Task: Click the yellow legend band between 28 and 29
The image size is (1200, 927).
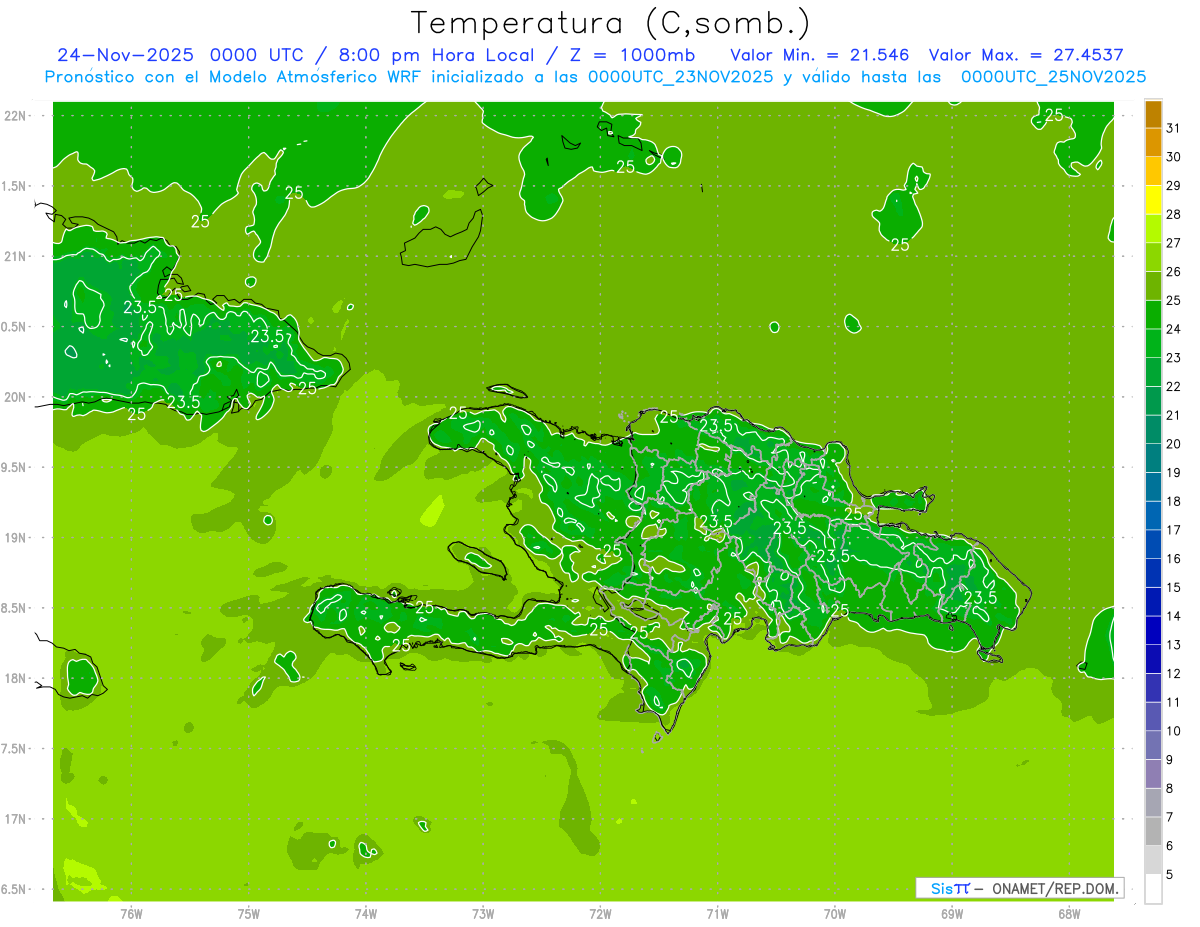Action: [x=1153, y=200]
